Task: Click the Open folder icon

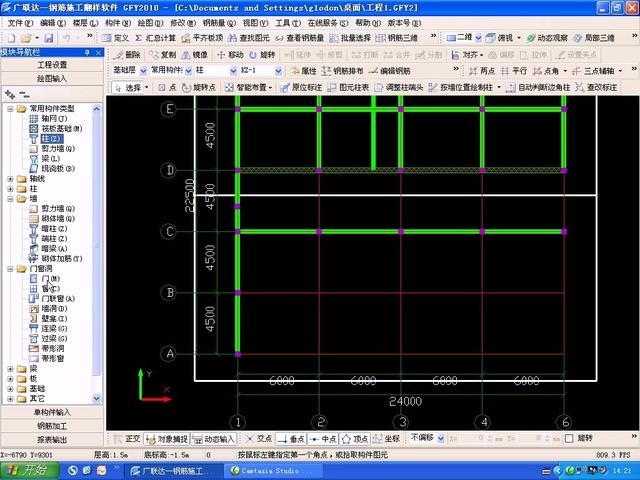Action: [26, 38]
